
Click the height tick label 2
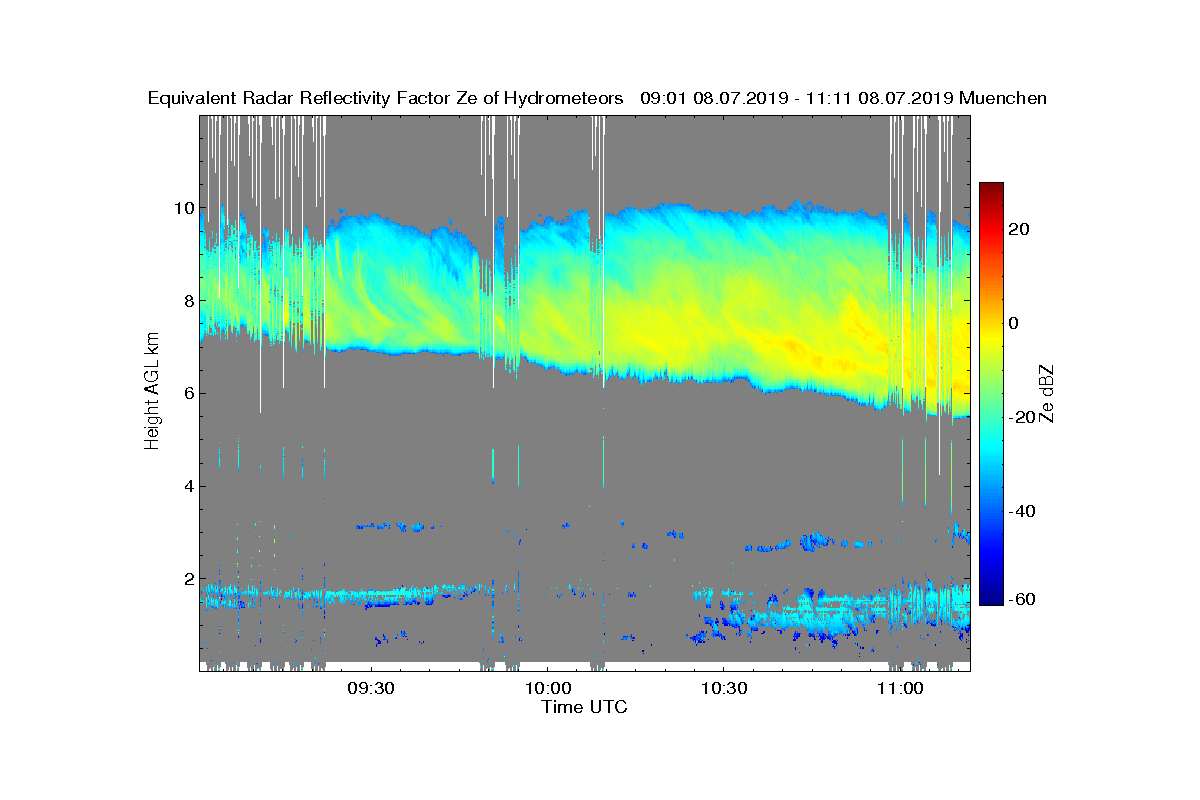click(188, 579)
